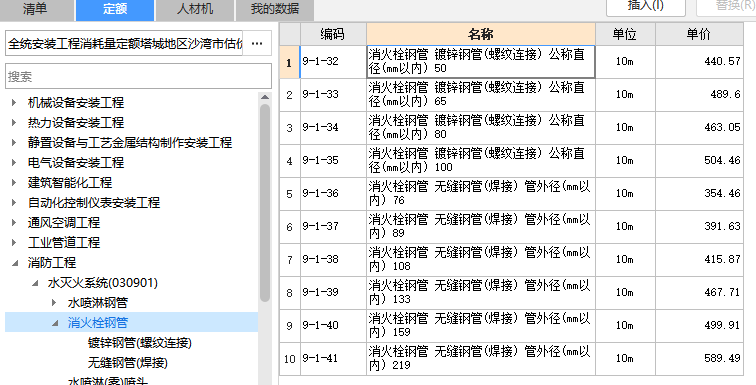
Task: Click row number 10 header
Action: click(289, 359)
